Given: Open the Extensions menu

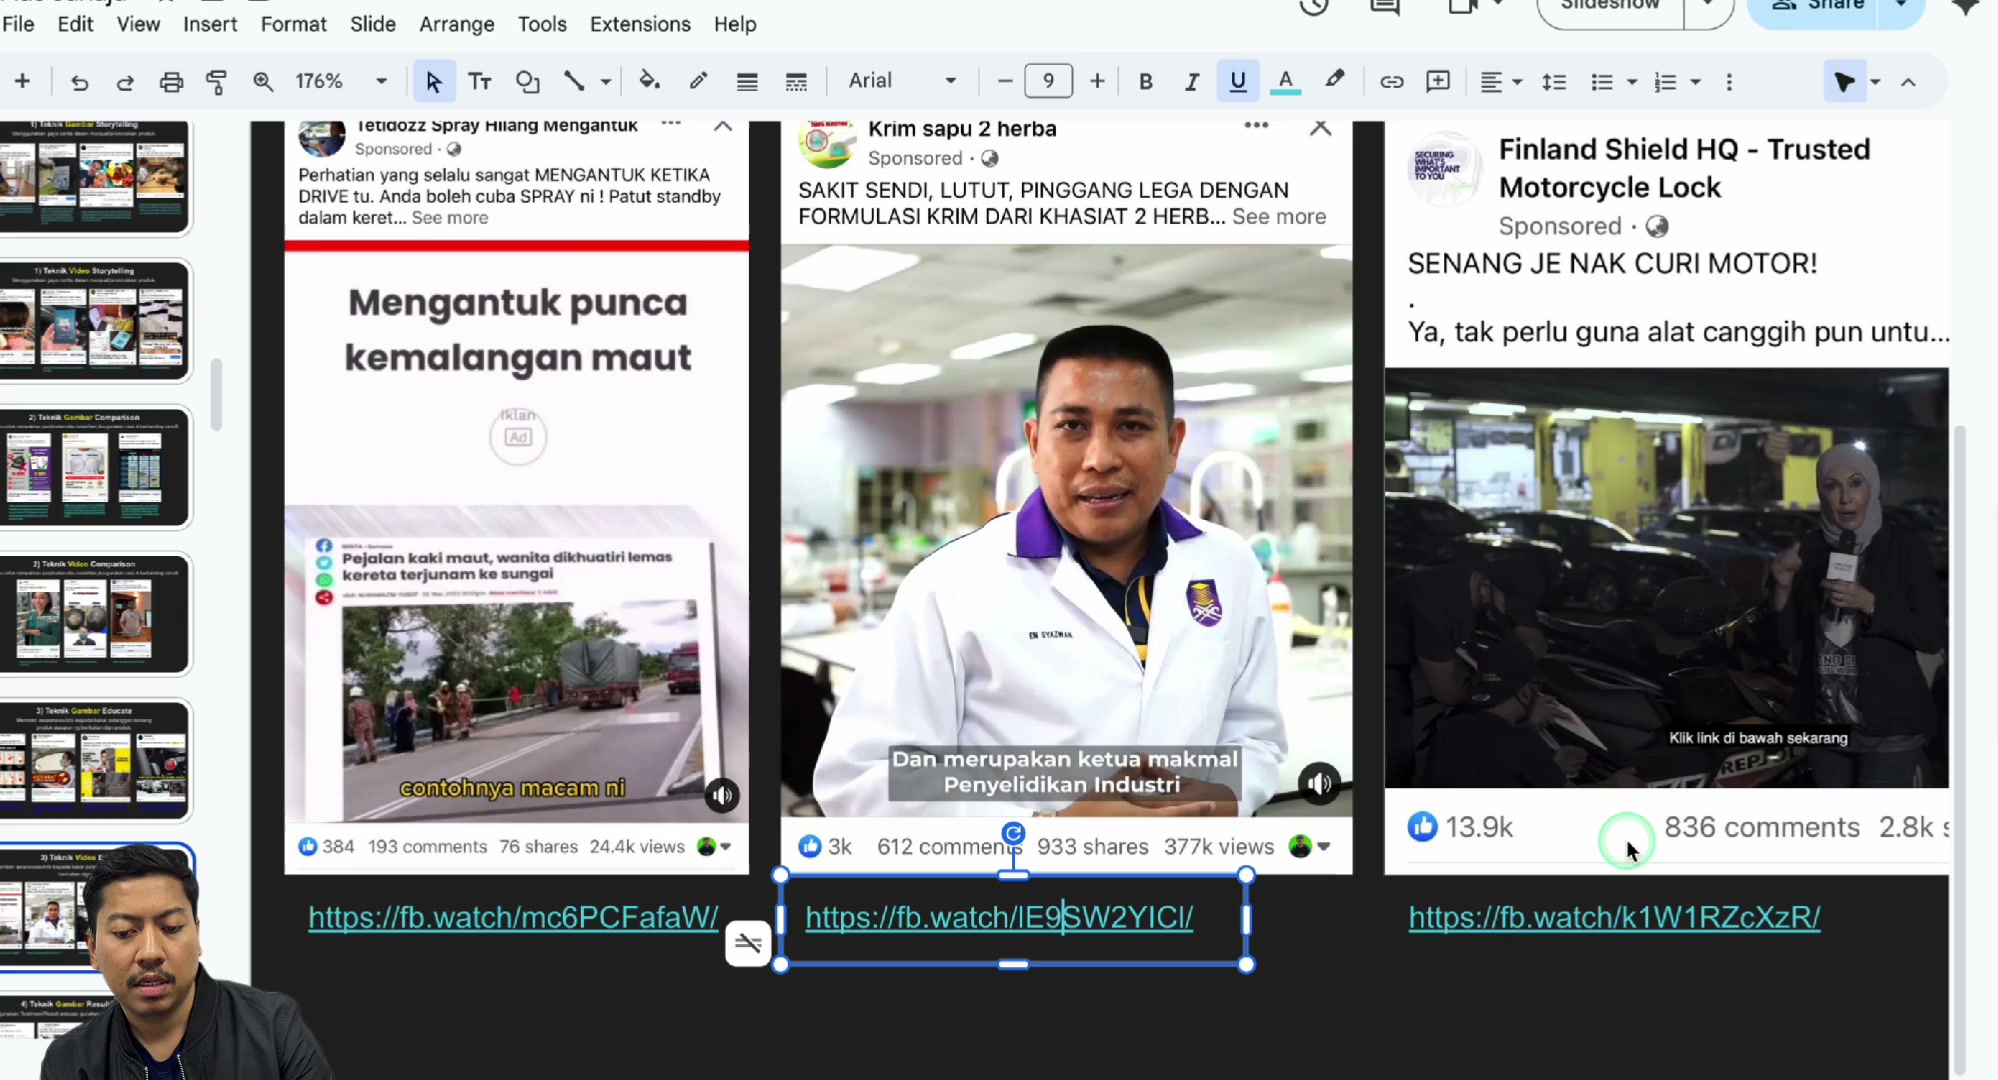Looking at the screenshot, I should 640,24.
